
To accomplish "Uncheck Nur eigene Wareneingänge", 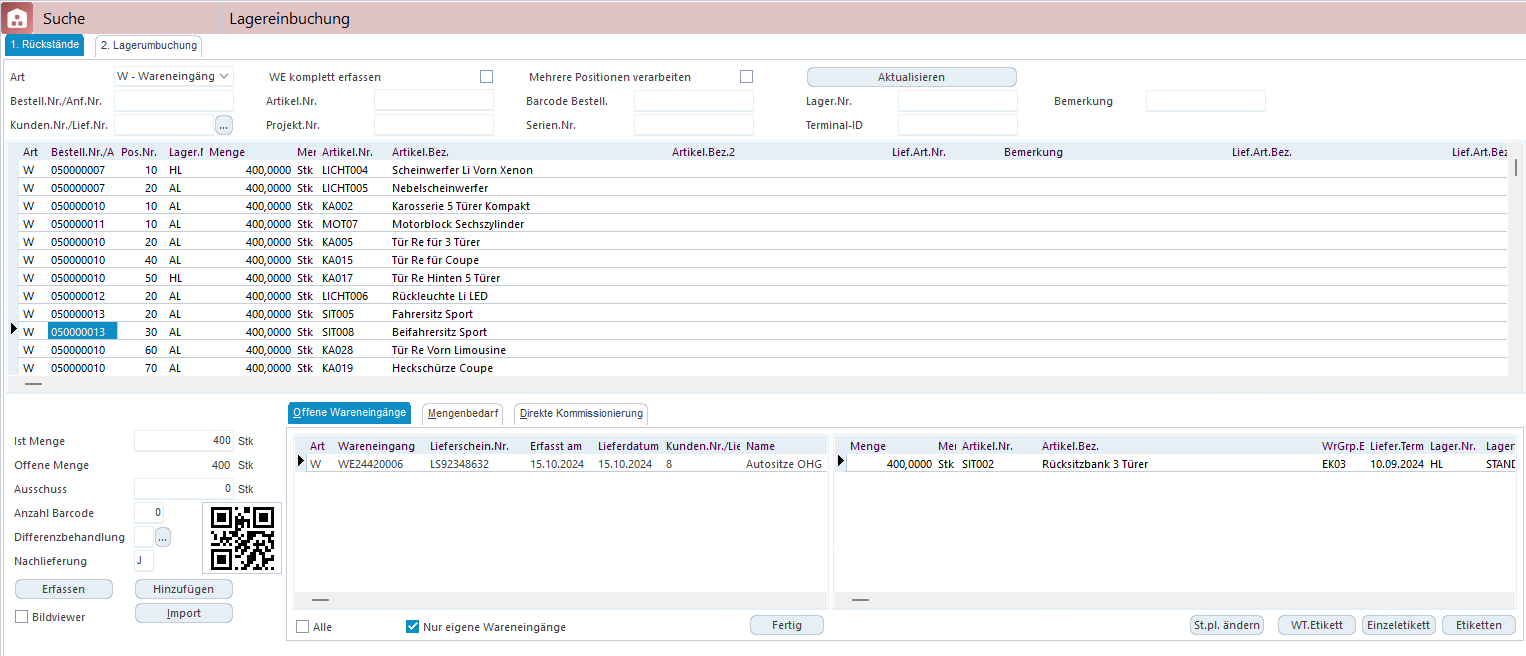I will pos(412,627).
